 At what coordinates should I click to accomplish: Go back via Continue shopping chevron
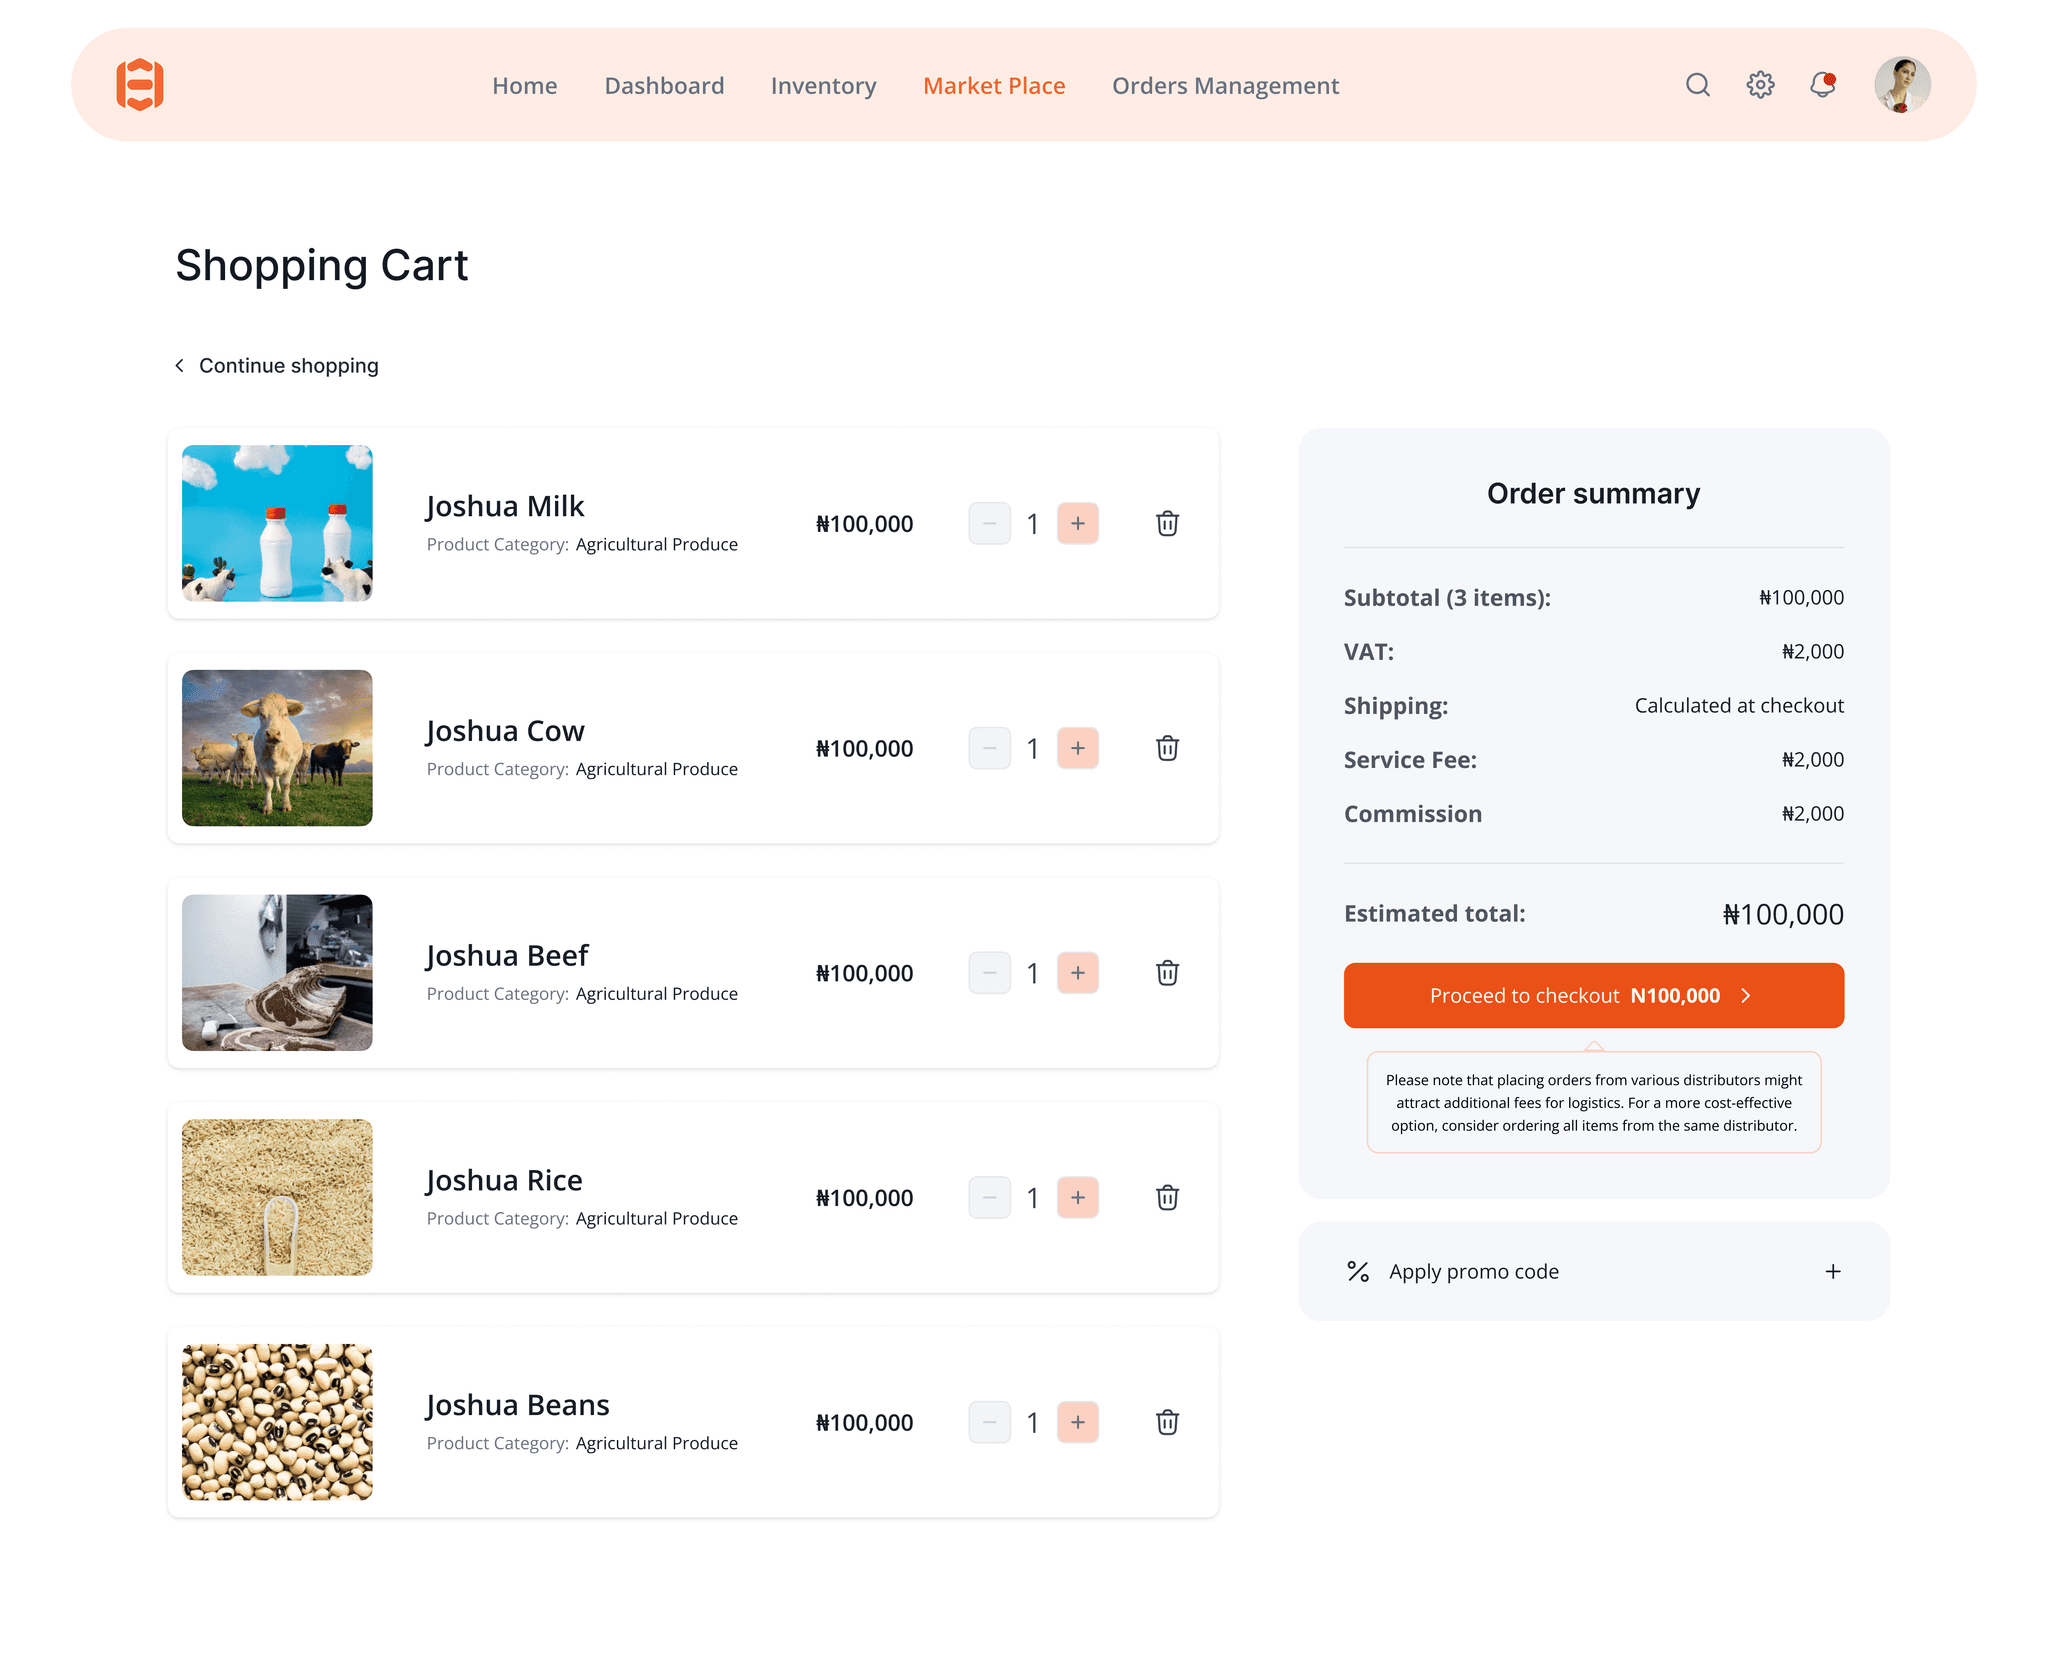(180, 366)
